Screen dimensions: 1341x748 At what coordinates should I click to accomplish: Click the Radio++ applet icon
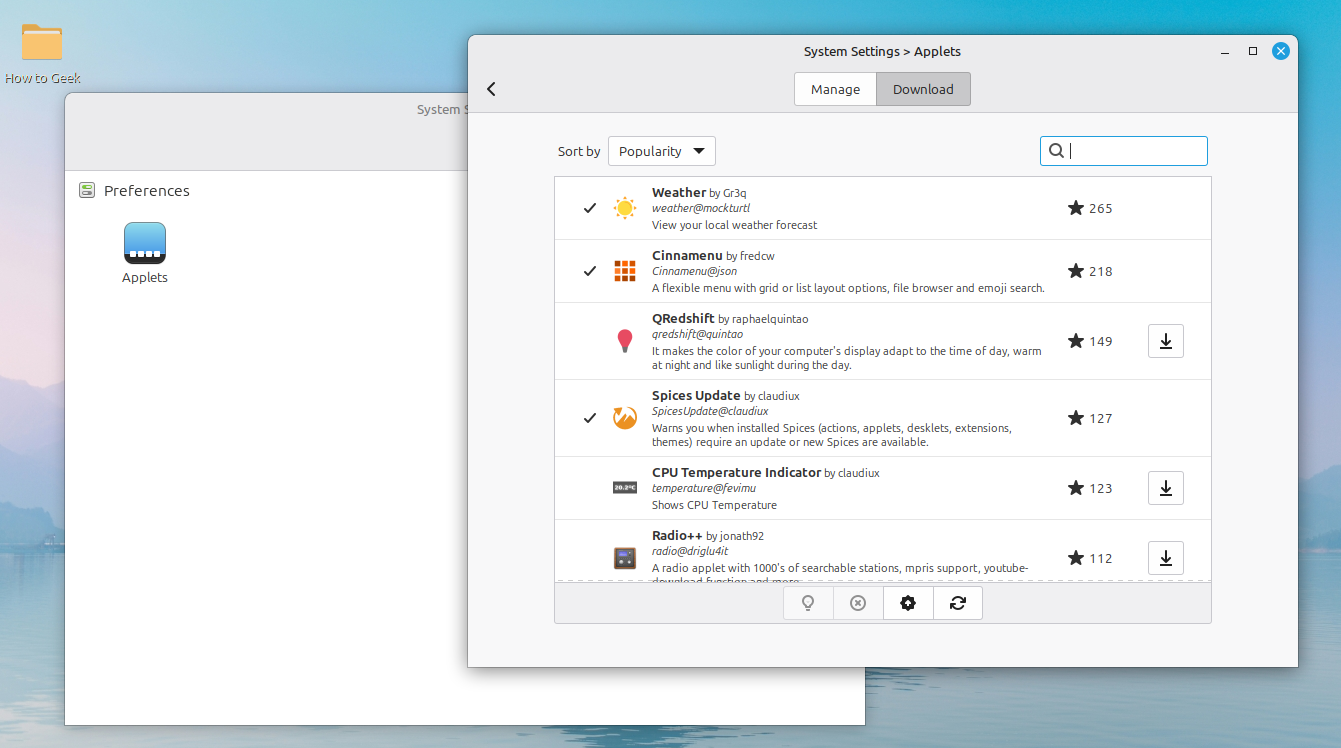(625, 558)
